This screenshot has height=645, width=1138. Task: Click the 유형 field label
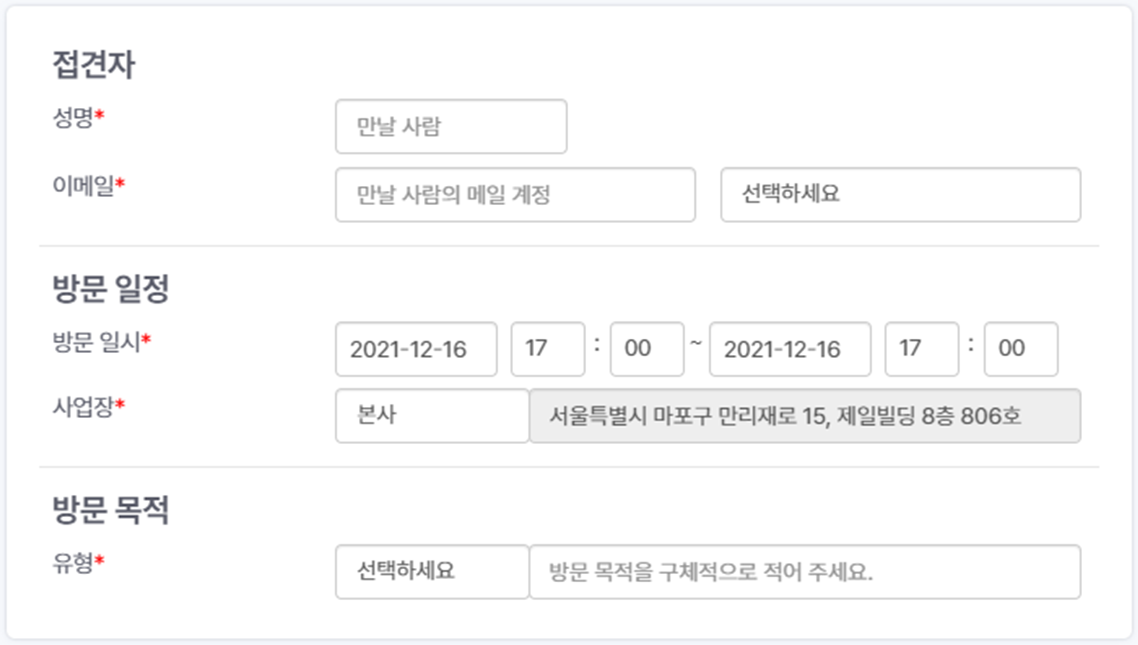click(x=74, y=564)
